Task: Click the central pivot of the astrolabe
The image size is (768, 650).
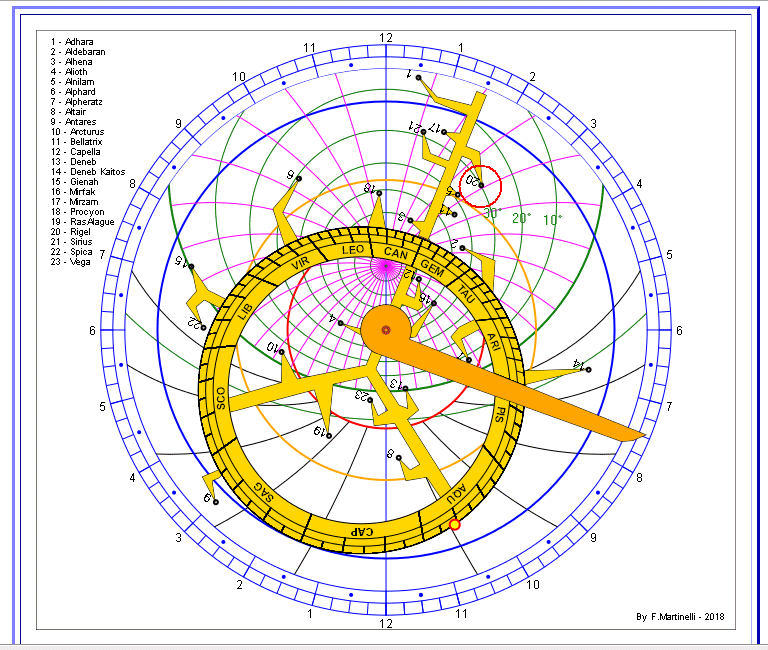Action: click(x=385, y=329)
